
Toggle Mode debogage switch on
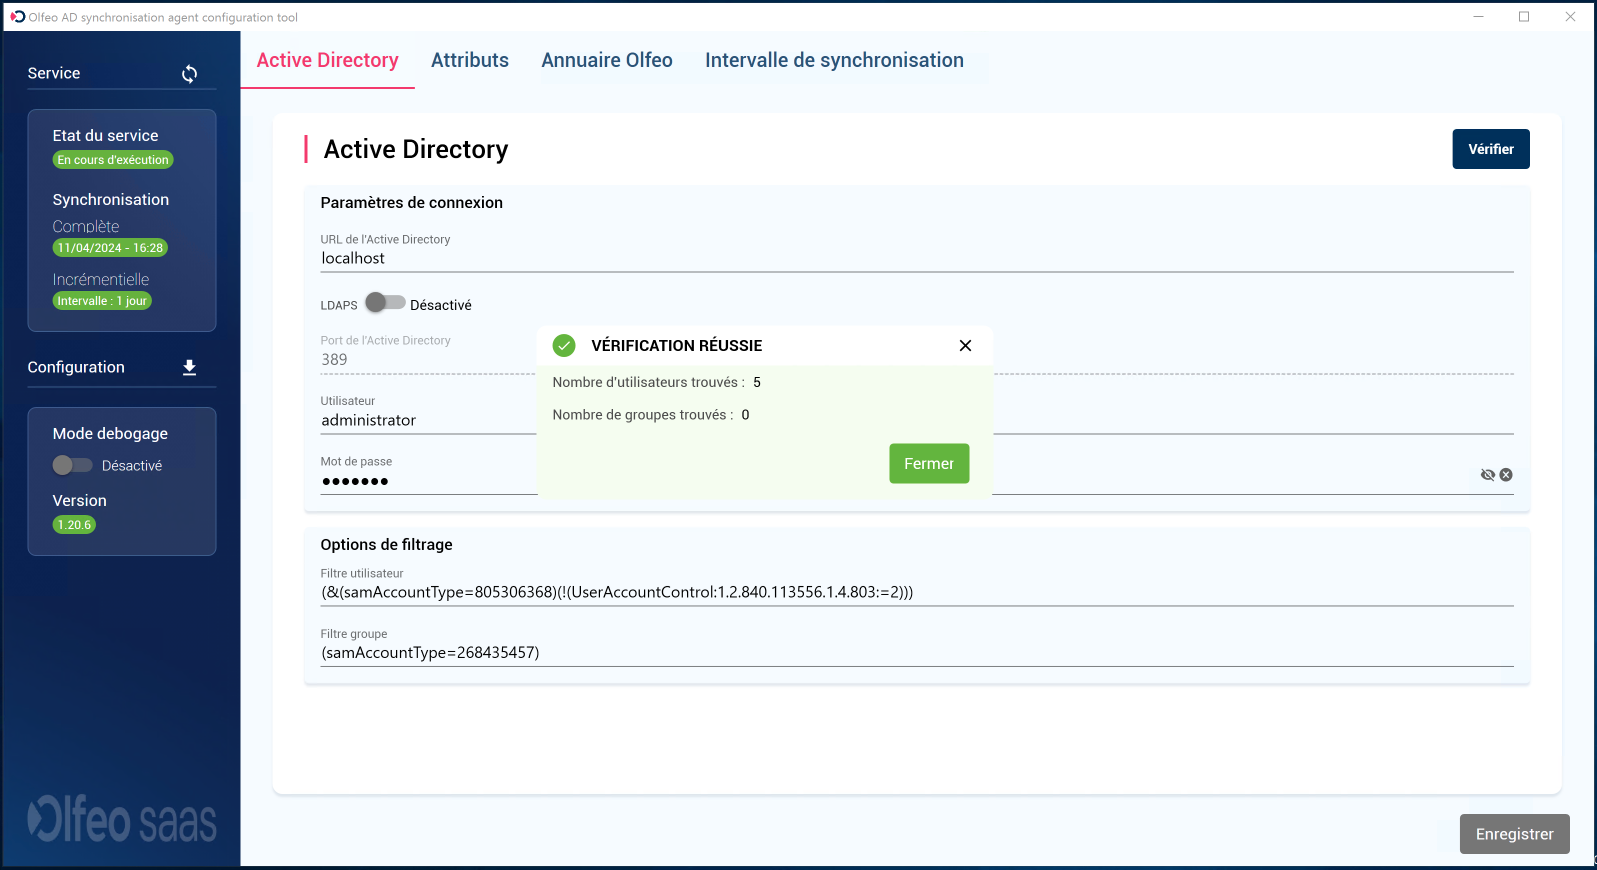pyautogui.click(x=72, y=465)
